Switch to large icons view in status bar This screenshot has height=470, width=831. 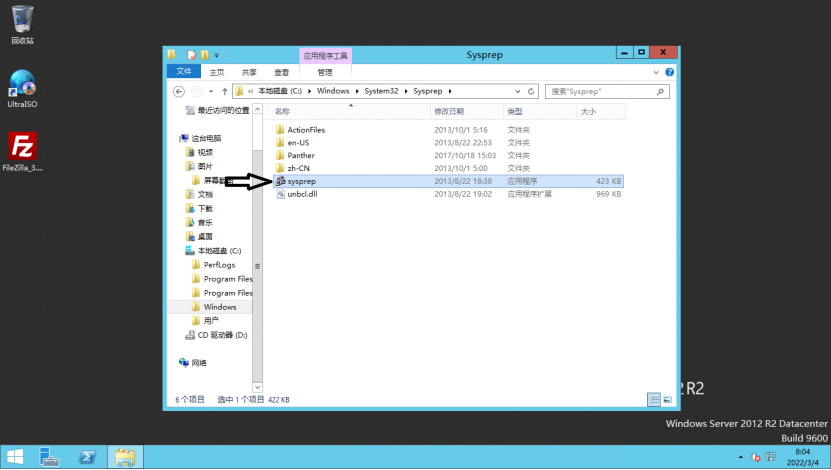tap(667, 399)
